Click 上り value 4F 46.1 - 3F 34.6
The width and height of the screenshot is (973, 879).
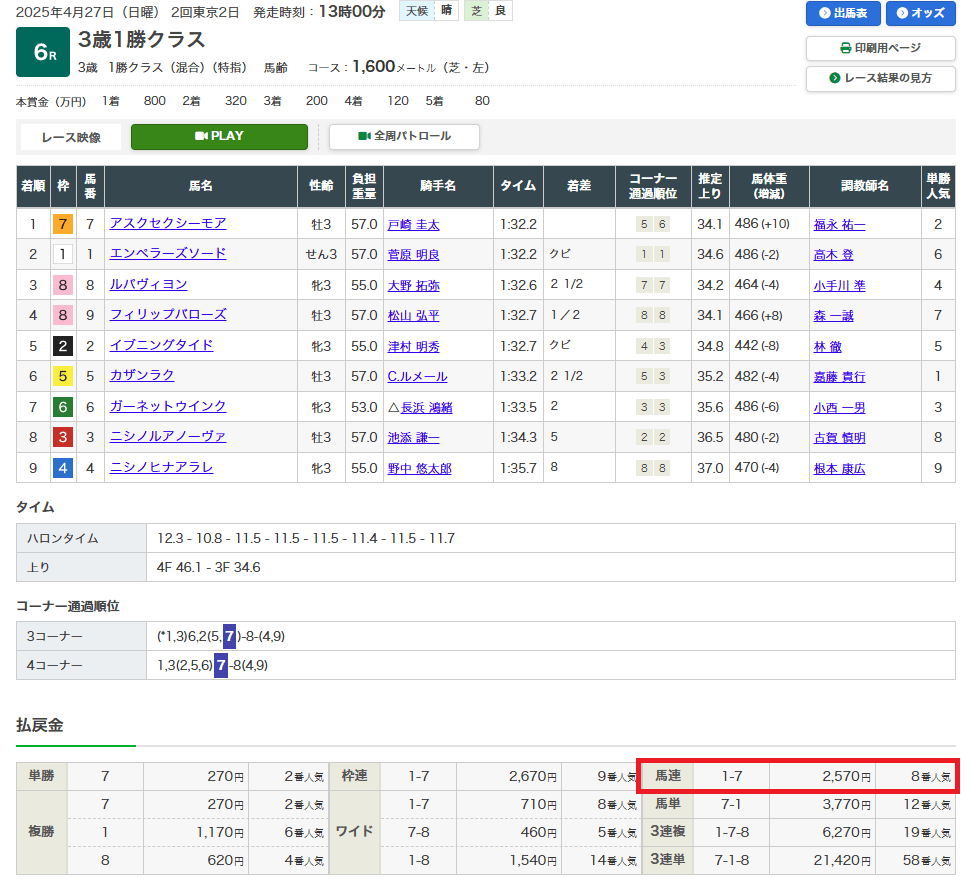point(208,568)
